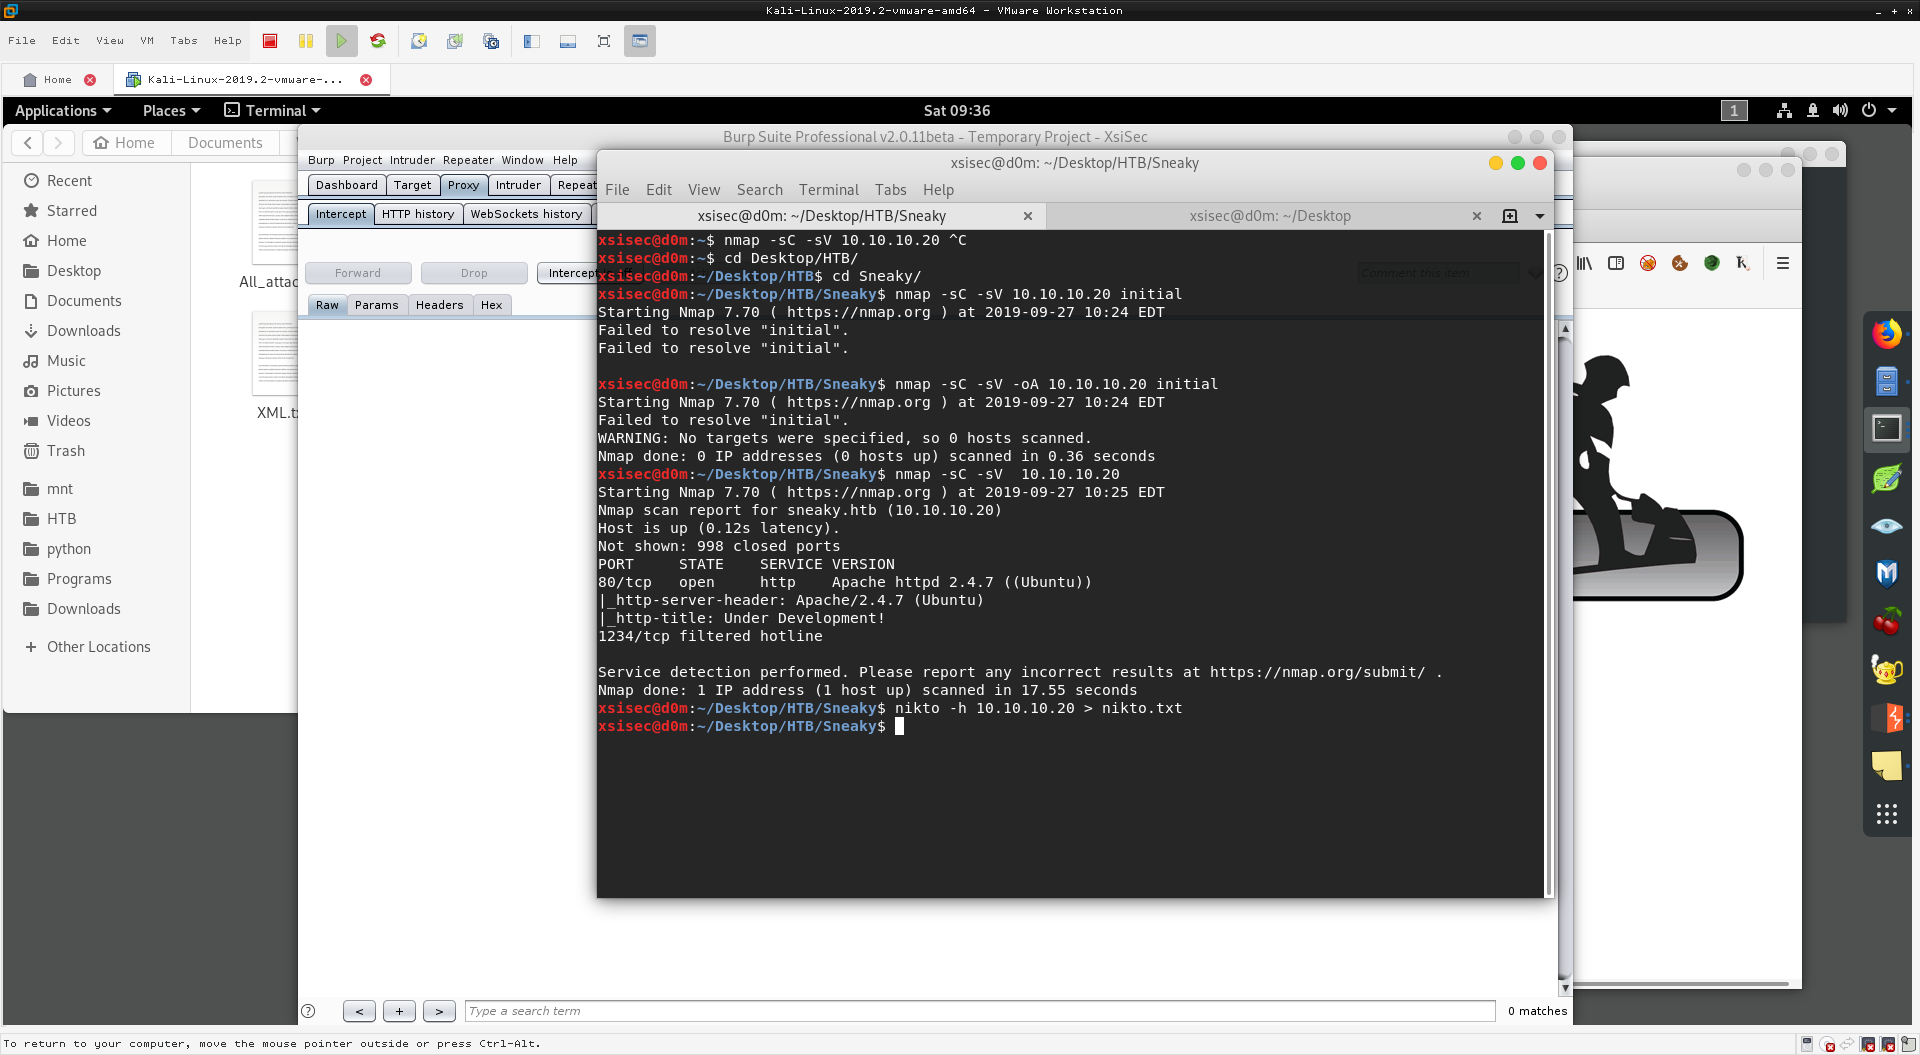Click the '+' button beside search

pyautogui.click(x=399, y=1011)
